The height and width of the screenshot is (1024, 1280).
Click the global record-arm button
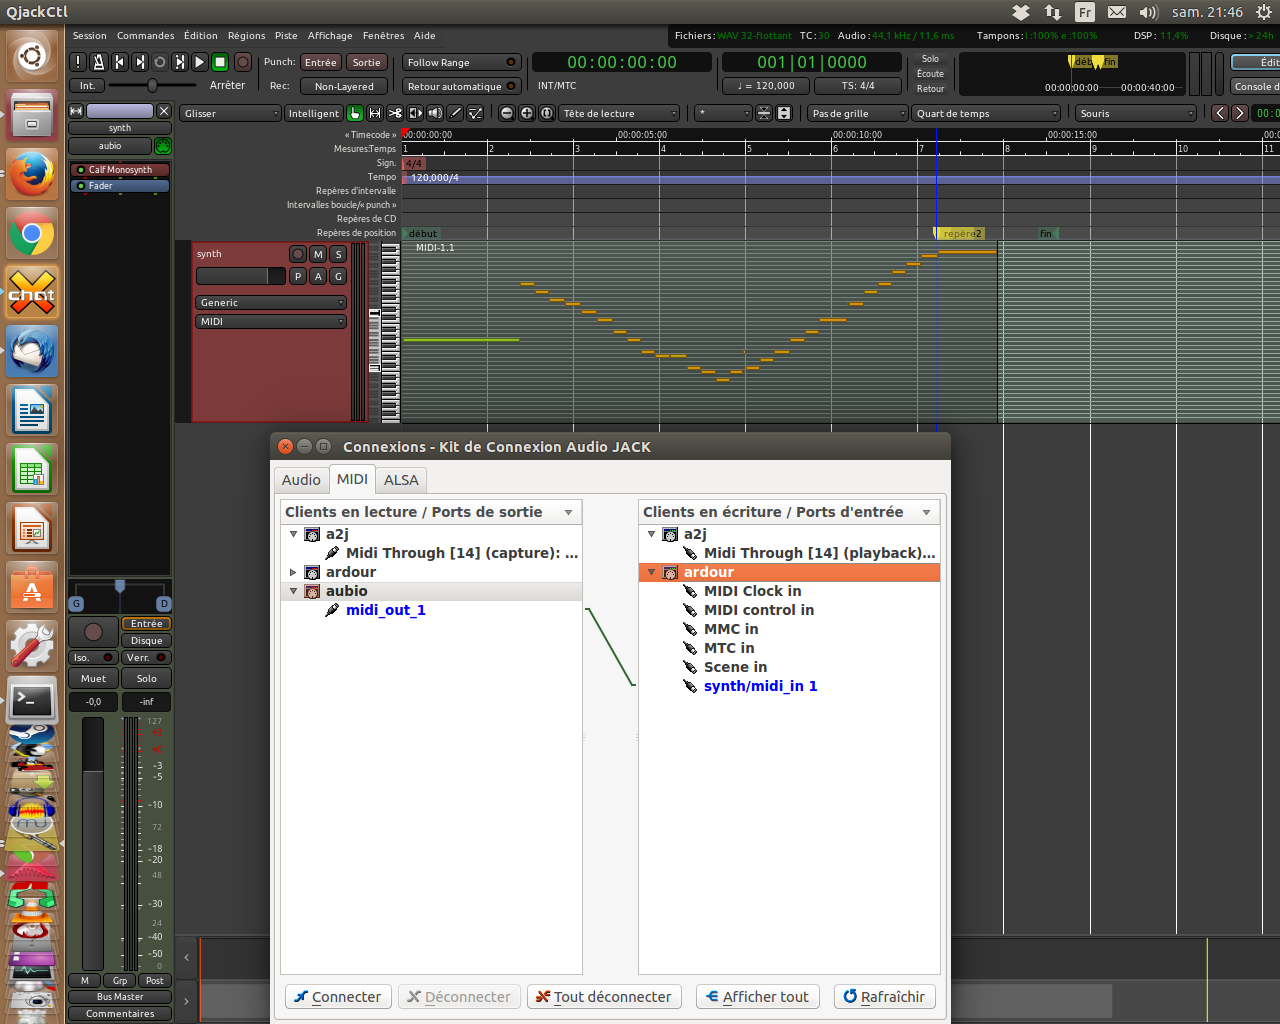[242, 62]
